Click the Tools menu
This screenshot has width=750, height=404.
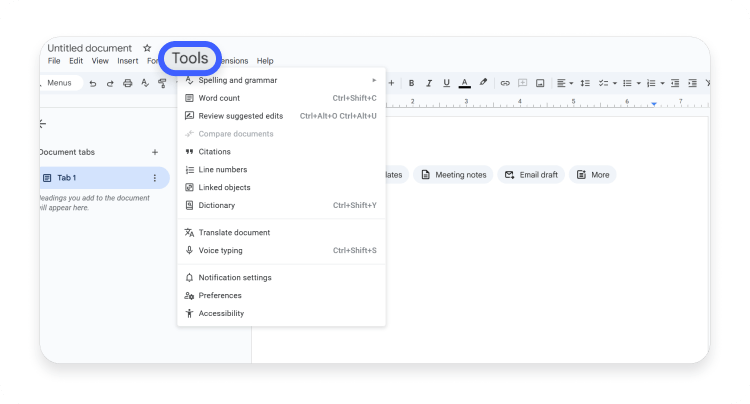190,58
